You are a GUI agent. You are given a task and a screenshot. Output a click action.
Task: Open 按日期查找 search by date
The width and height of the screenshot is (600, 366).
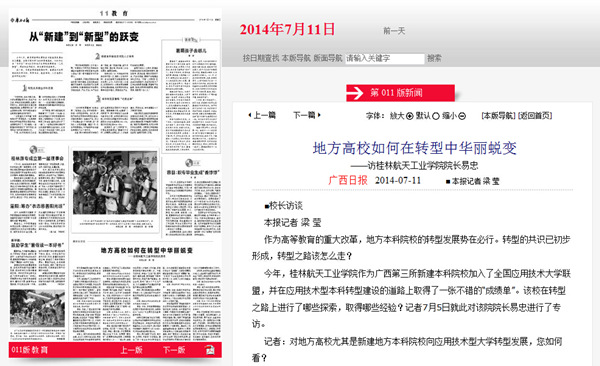tap(261, 58)
